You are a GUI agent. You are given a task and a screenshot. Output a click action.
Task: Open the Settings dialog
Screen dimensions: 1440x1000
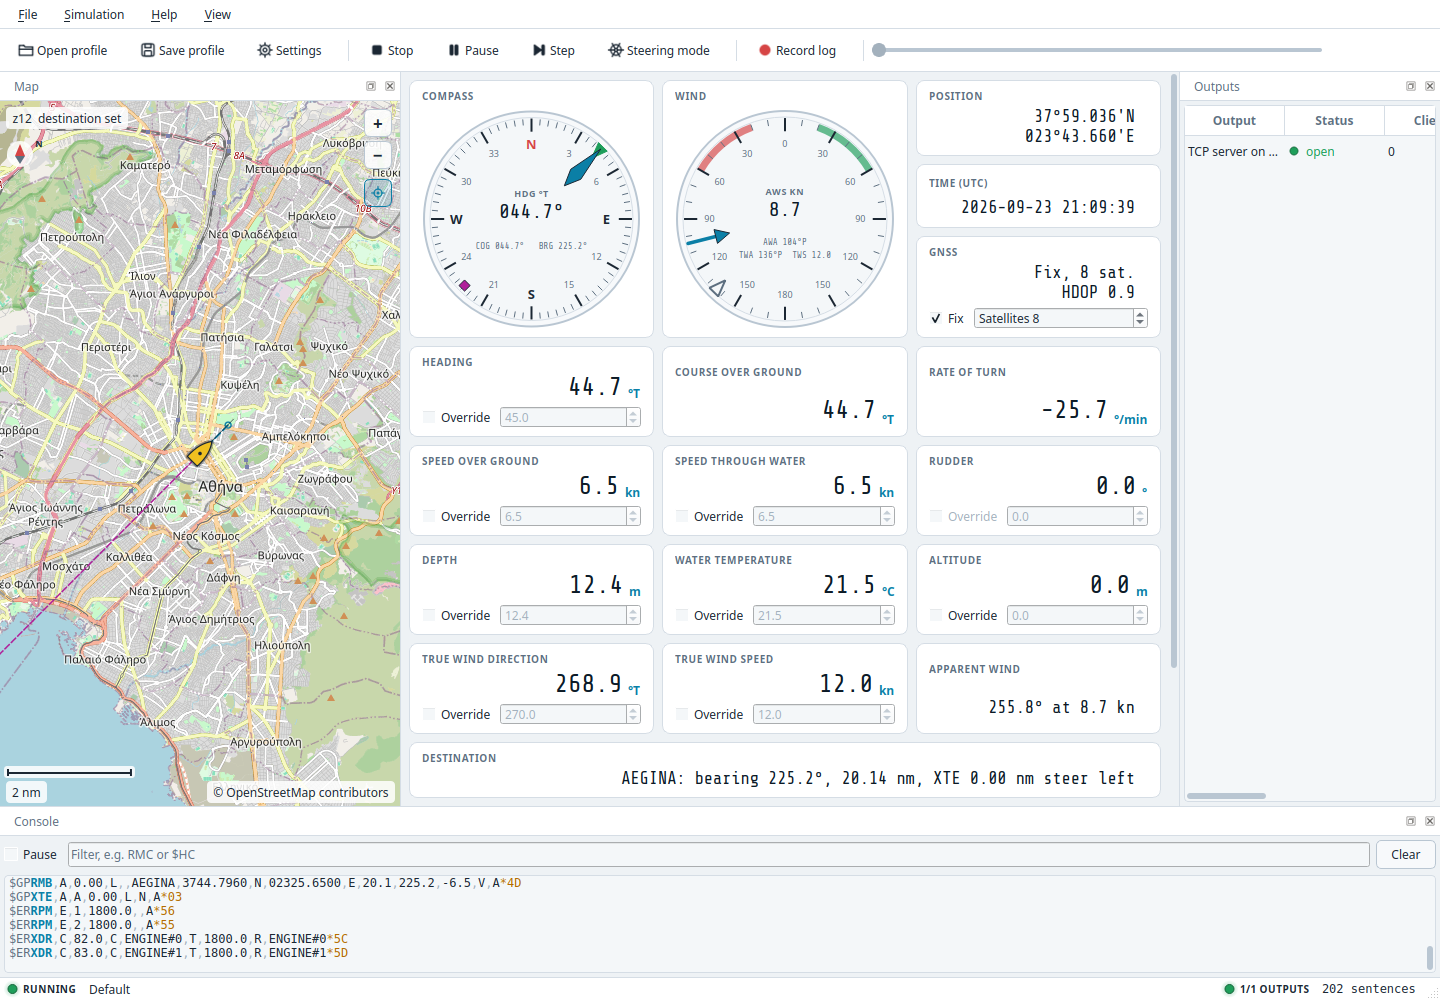point(290,50)
